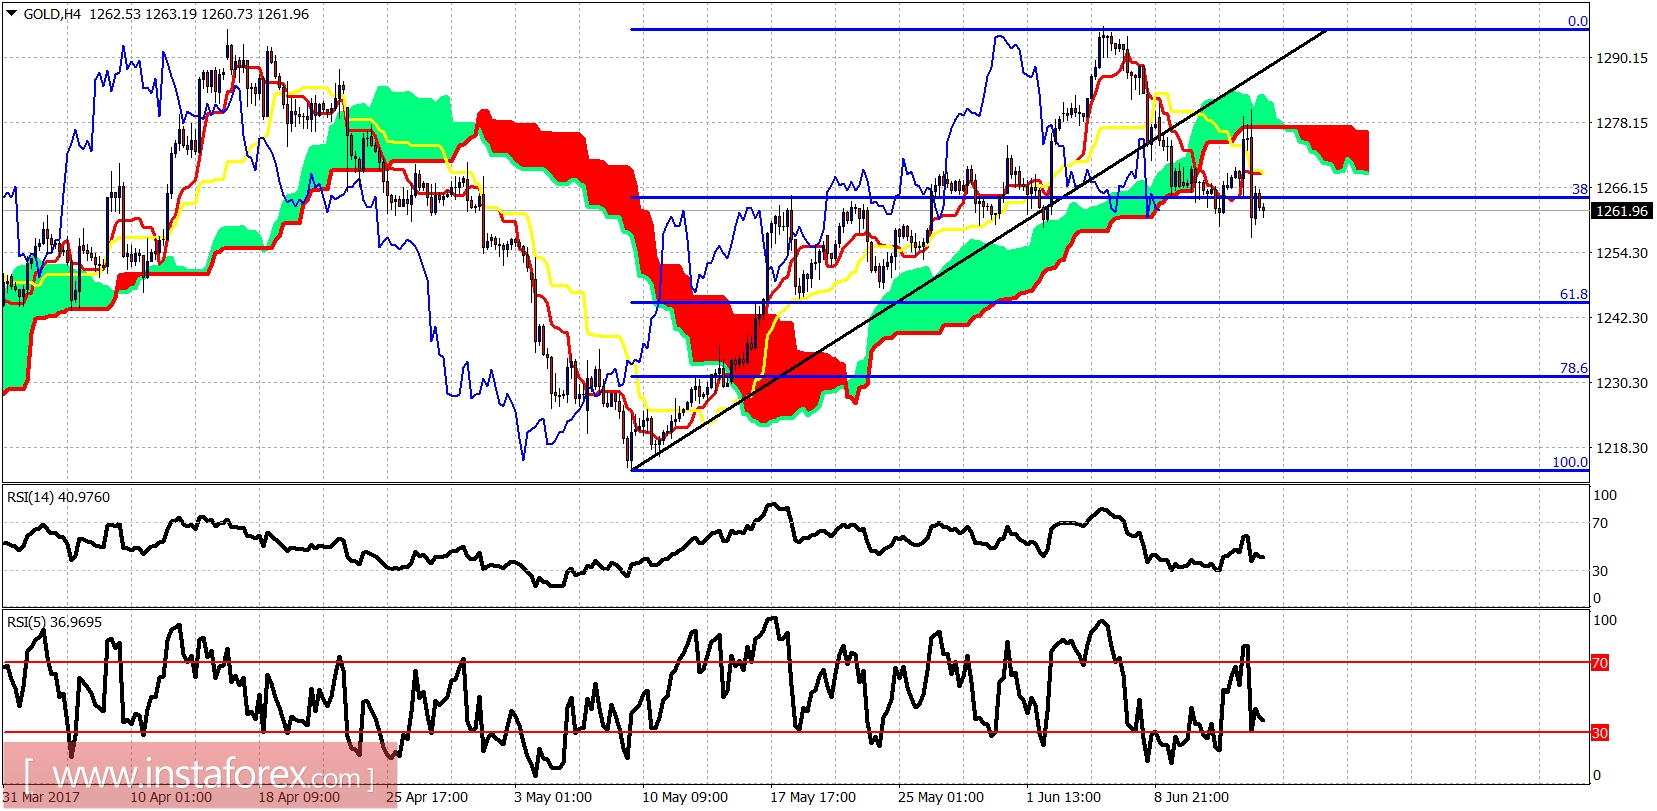Select the GOLD,H4 symbol title
This screenshot has width=1657, height=811.
click(x=52, y=14)
